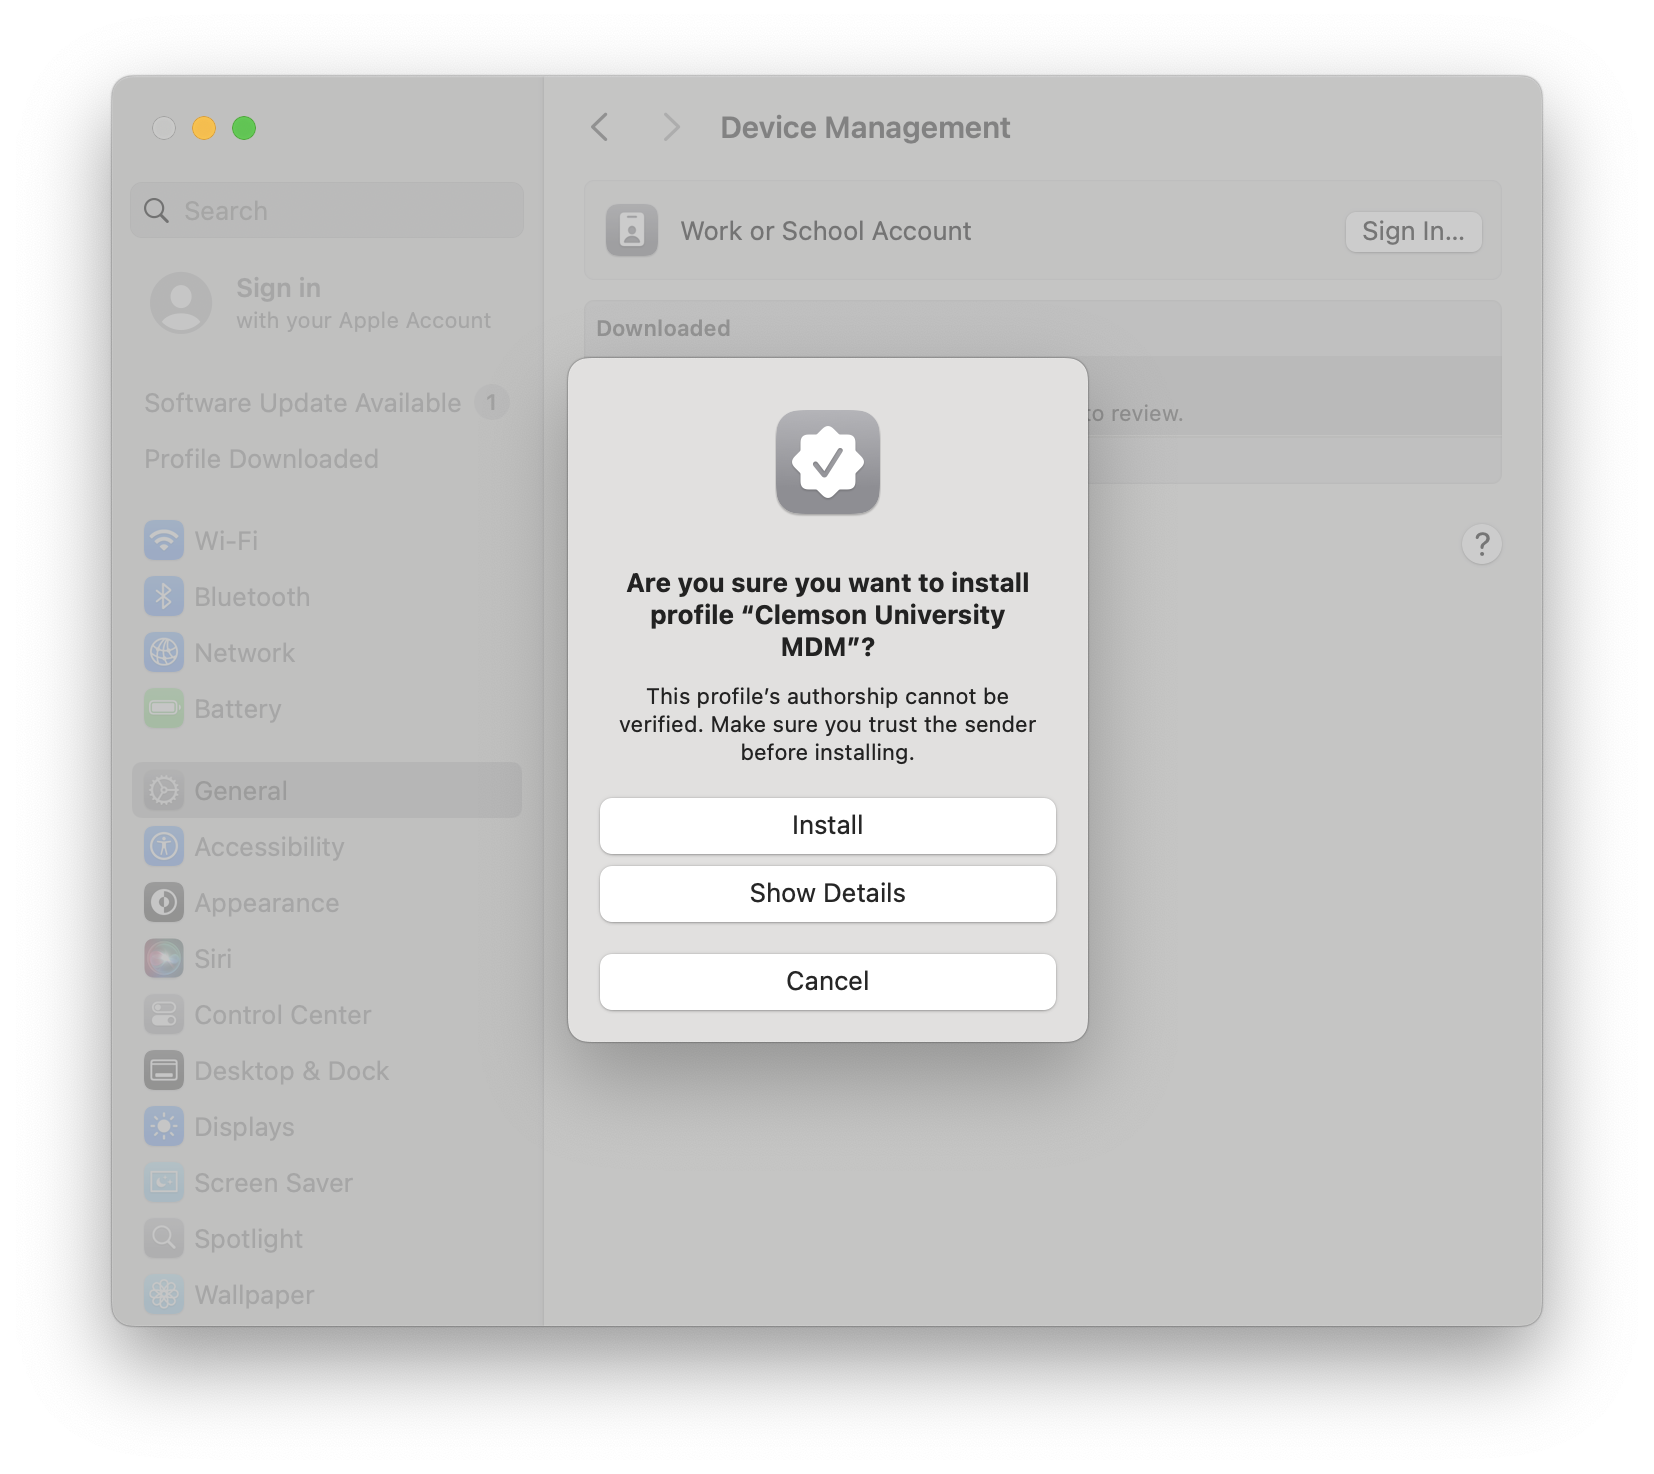Screen dimensions: 1654x1474
Task: Open Network settings pane
Action: point(327,653)
